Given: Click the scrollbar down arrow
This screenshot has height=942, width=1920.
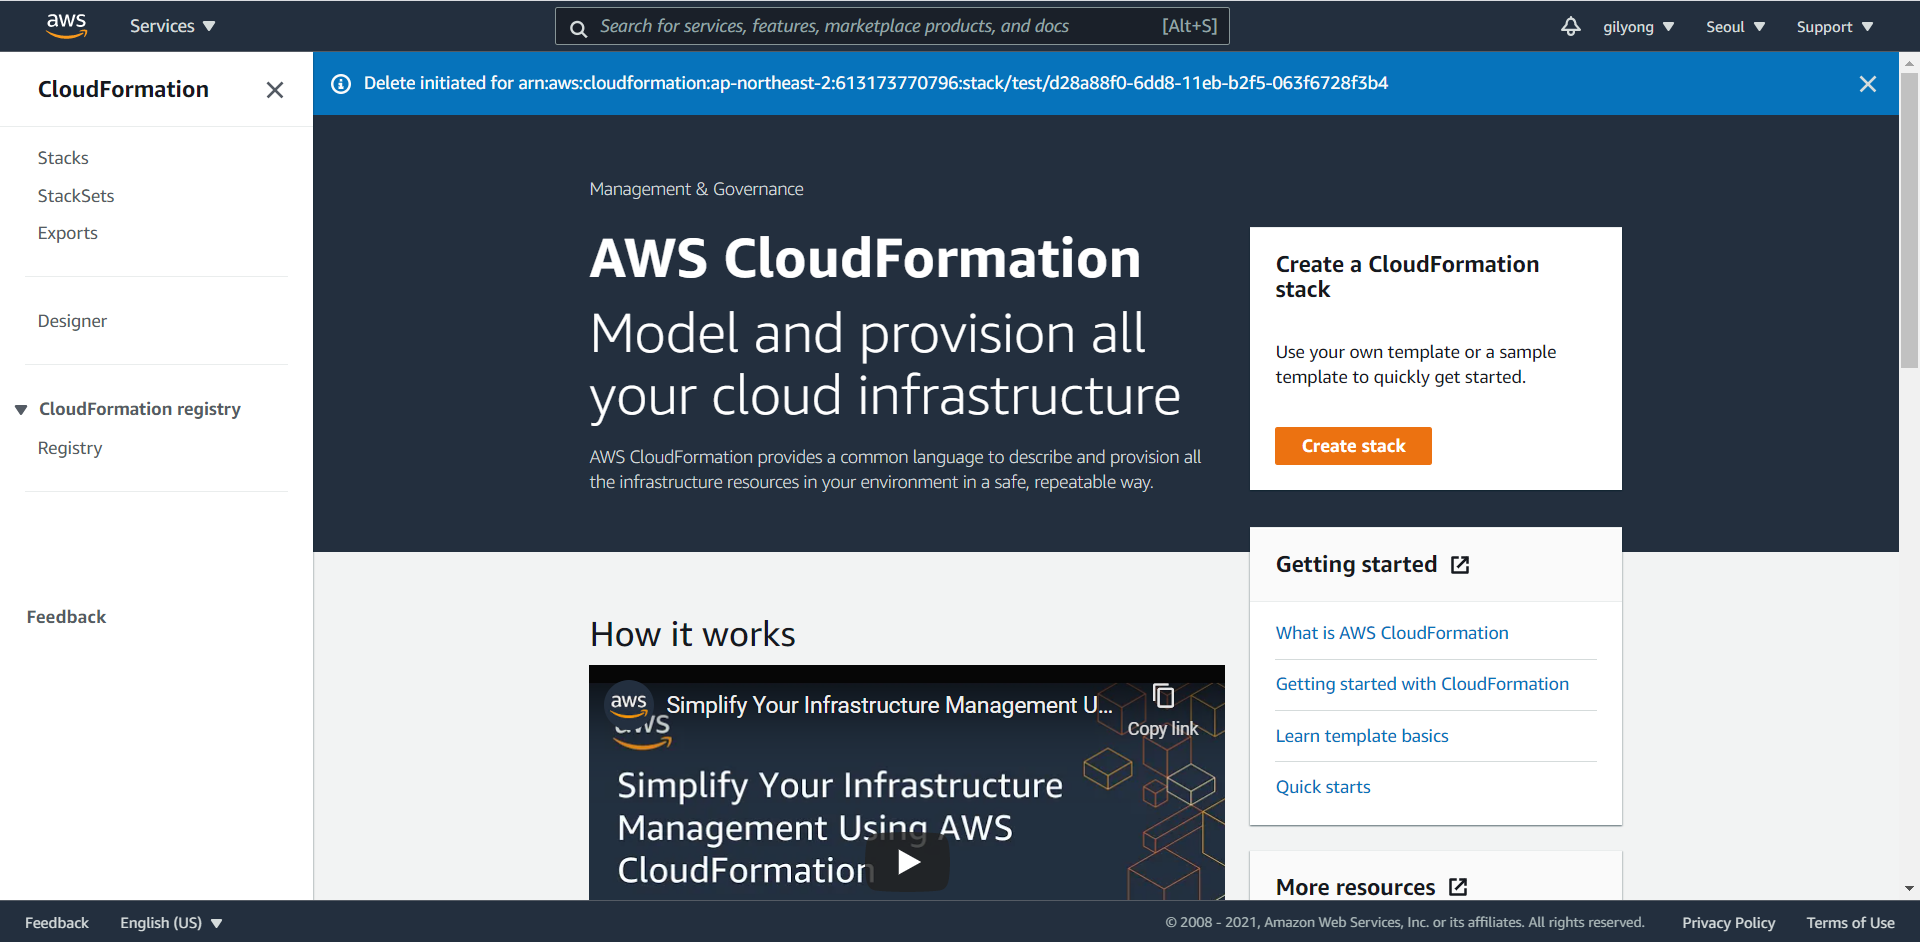Looking at the screenshot, I should point(1909,888).
